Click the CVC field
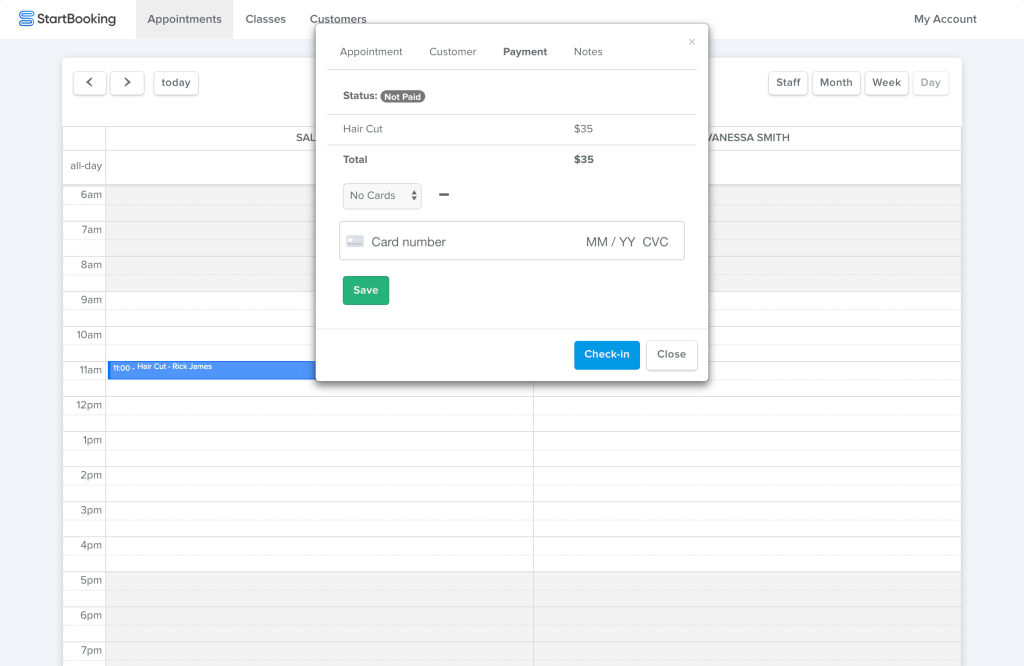 click(x=655, y=242)
